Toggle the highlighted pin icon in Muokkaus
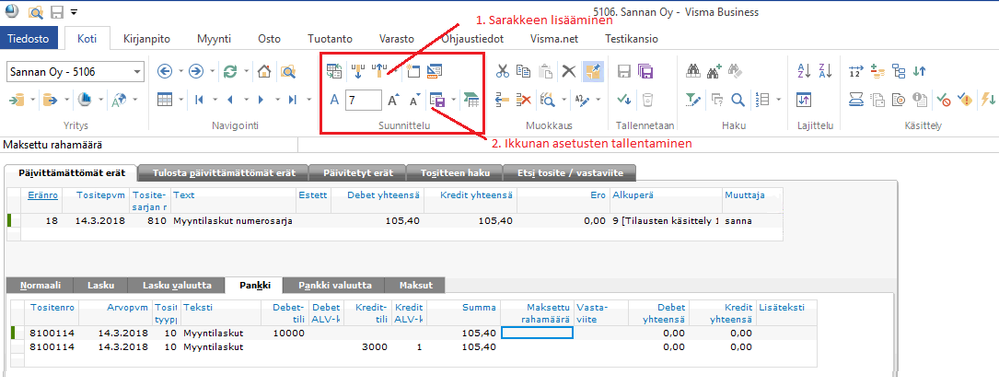 593,71
